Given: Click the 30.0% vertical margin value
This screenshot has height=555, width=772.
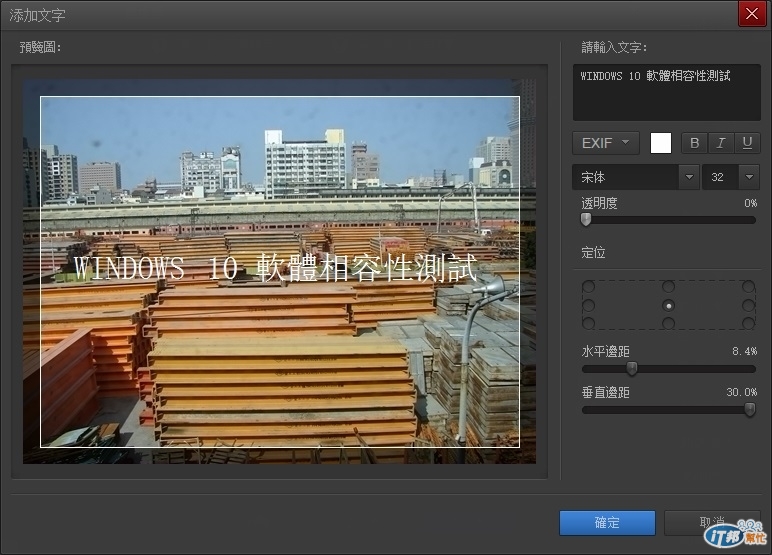Looking at the screenshot, I should click(x=741, y=392).
